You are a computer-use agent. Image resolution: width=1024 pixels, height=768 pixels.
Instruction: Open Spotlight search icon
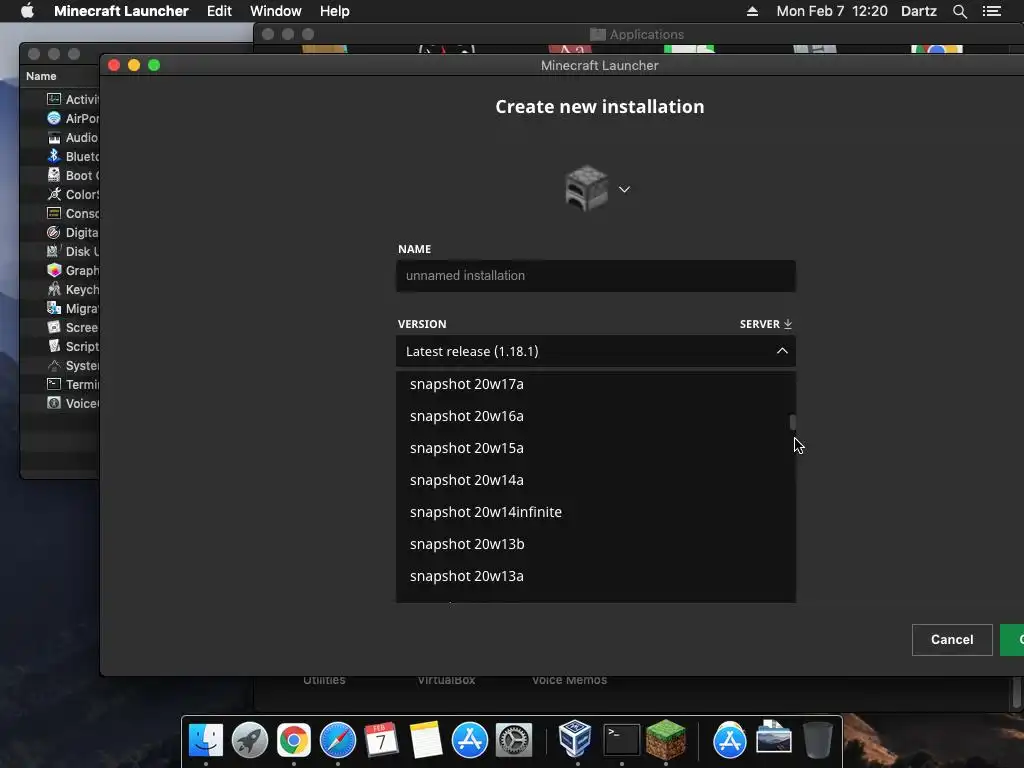coord(959,11)
